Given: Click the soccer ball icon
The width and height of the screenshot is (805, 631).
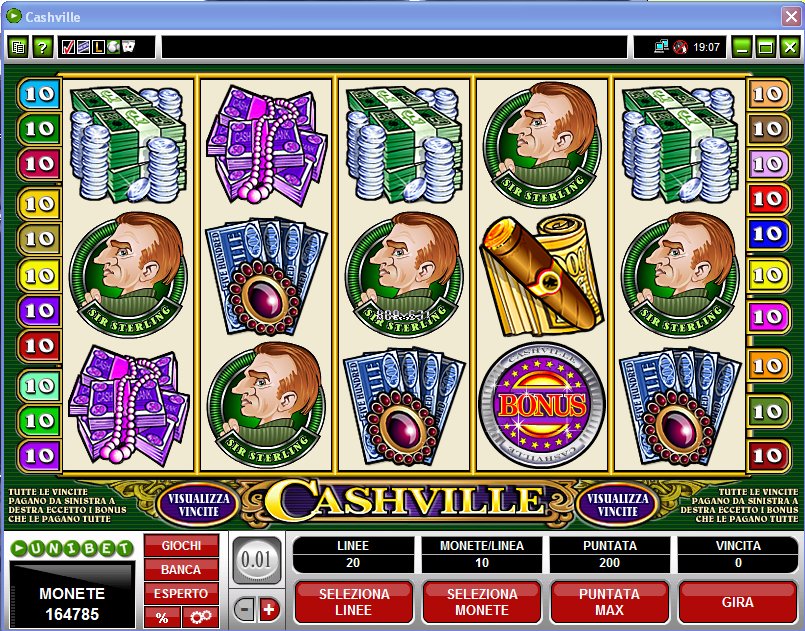Looking at the screenshot, I should tap(113, 48).
